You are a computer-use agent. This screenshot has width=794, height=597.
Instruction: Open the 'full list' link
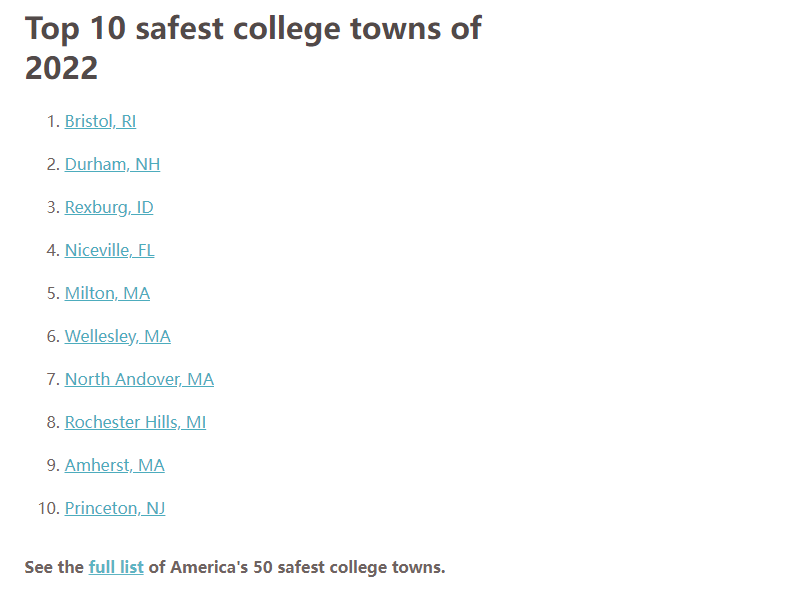click(x=116, y=567)
